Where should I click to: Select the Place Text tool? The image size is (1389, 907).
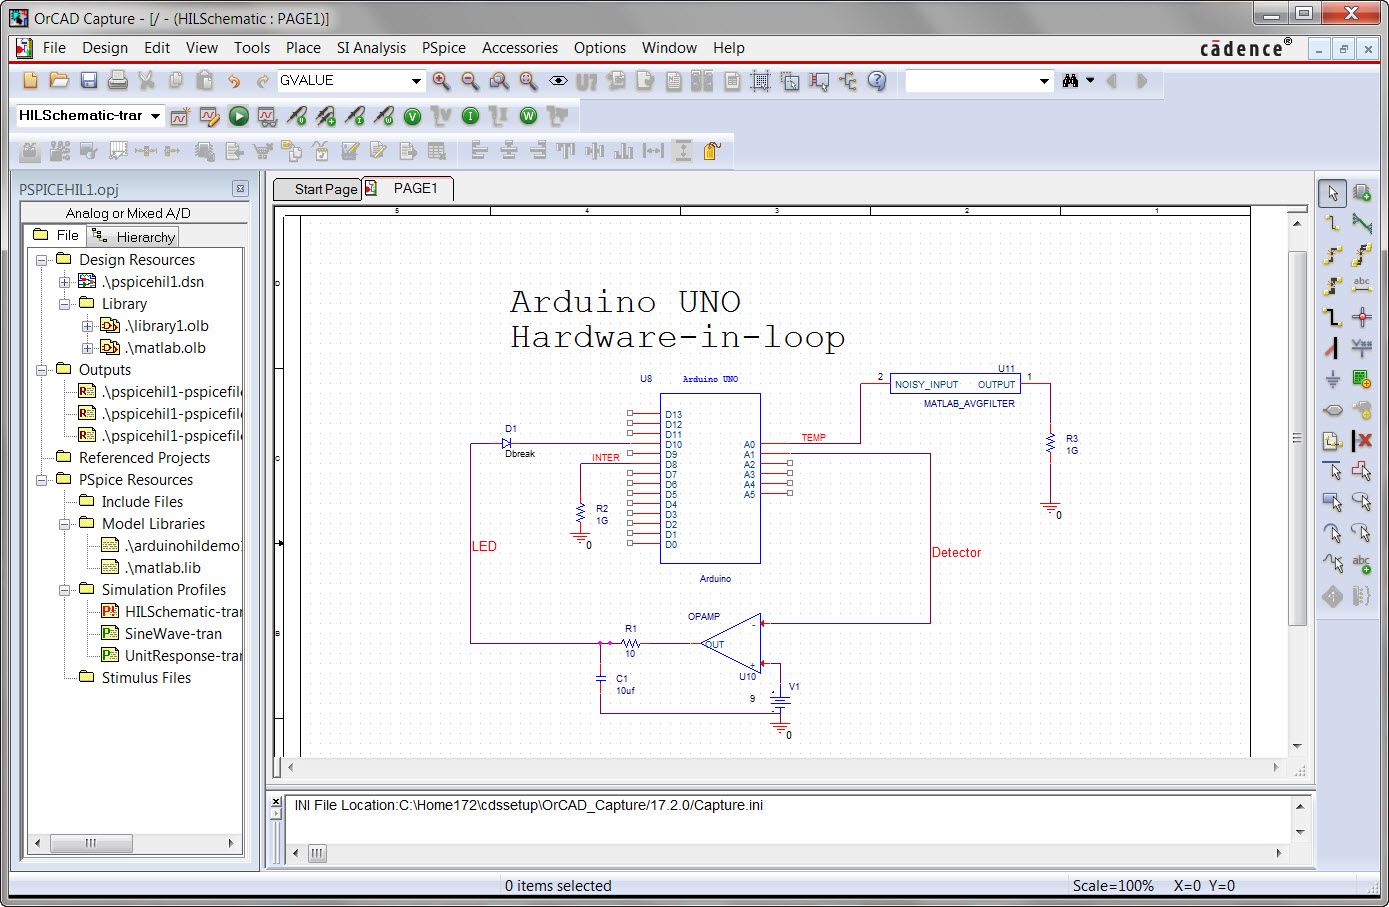(1362, 564)
